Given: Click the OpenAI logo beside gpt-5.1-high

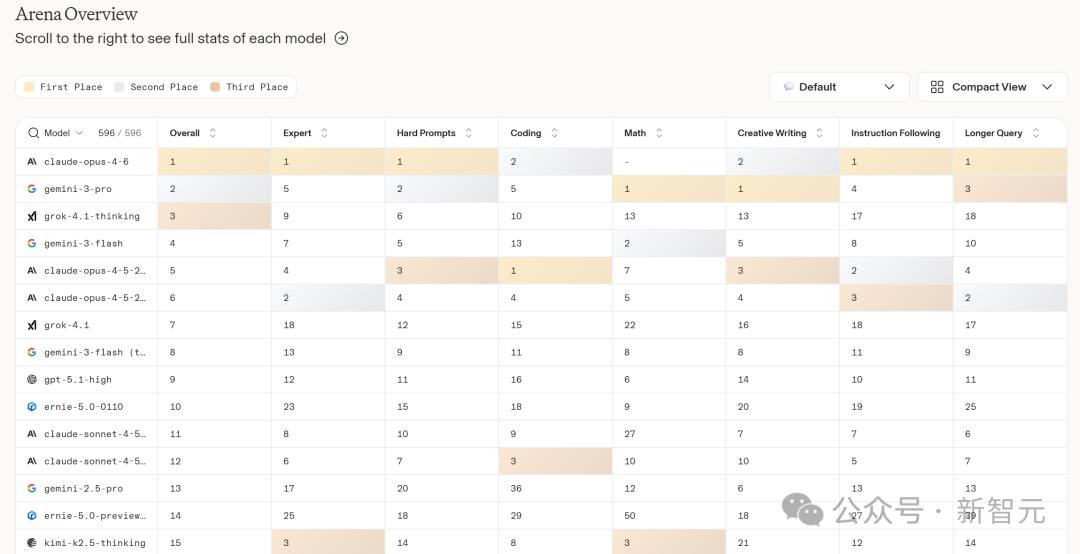Looking at the screenshot, I should (32, 380).
